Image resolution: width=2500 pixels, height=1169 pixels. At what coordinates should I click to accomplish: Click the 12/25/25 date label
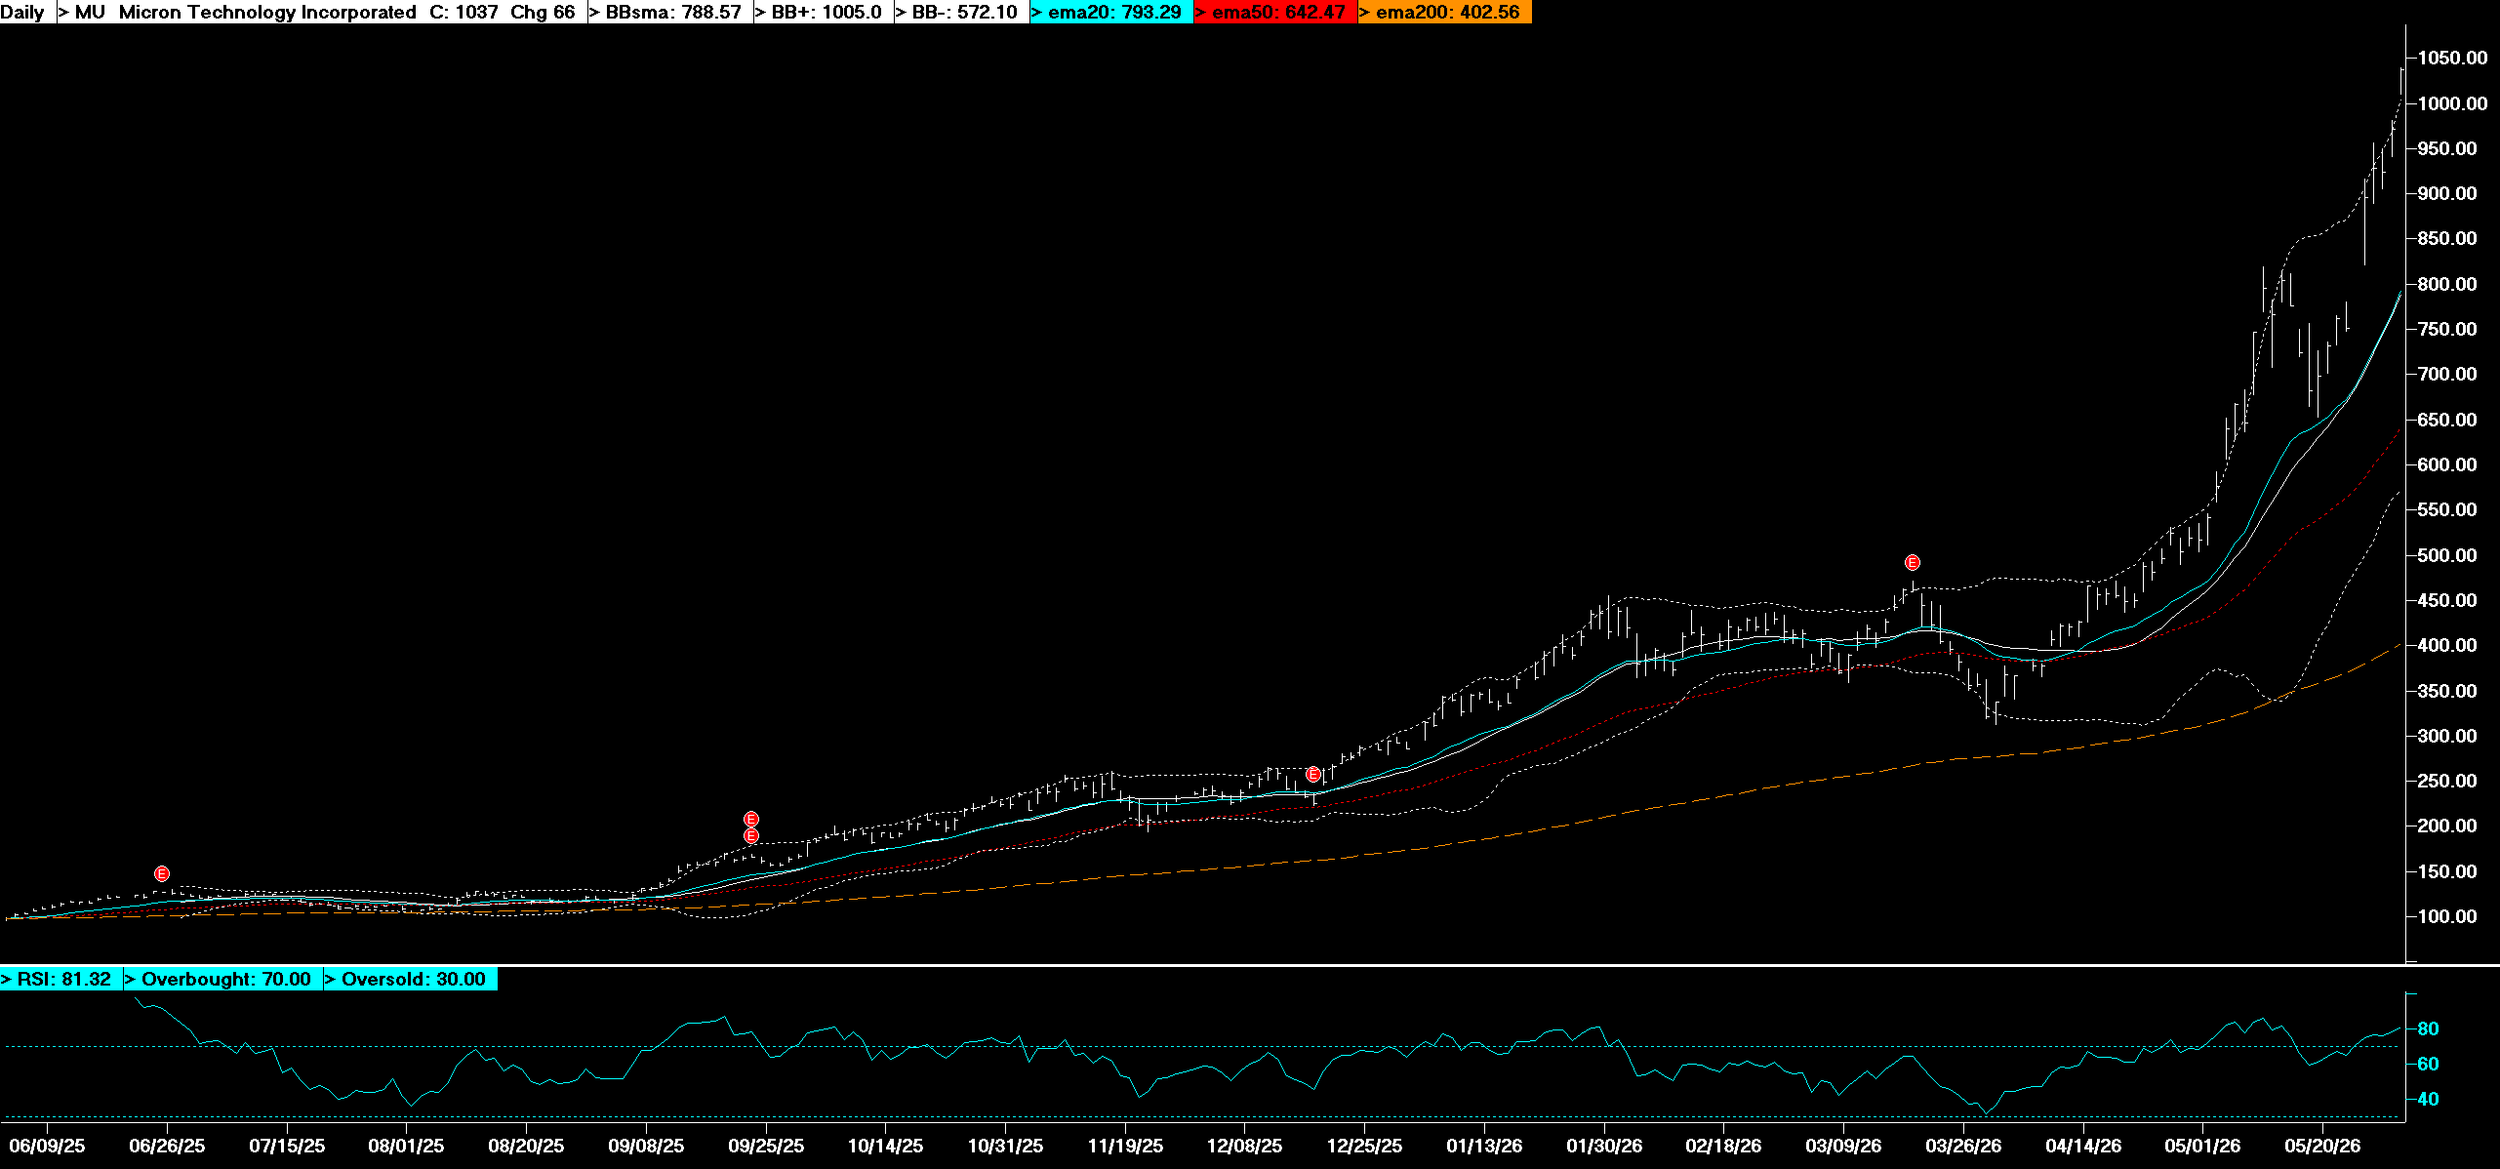(x=1365, y=1146)
